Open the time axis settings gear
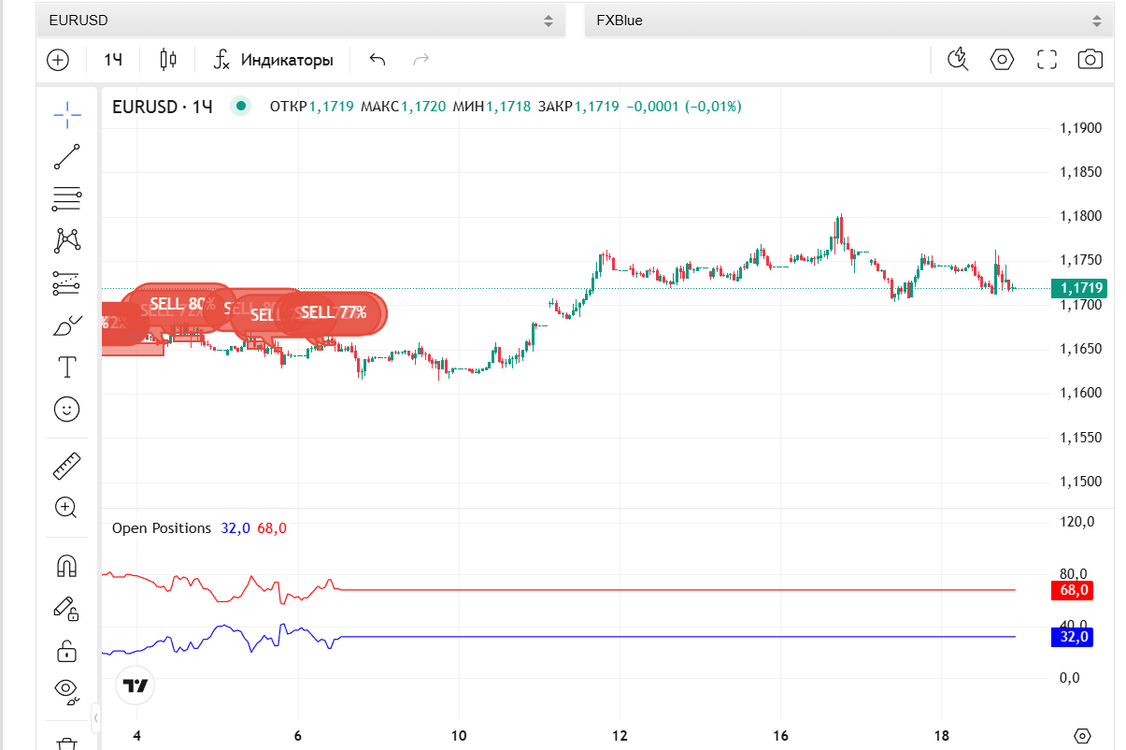 1082,736
